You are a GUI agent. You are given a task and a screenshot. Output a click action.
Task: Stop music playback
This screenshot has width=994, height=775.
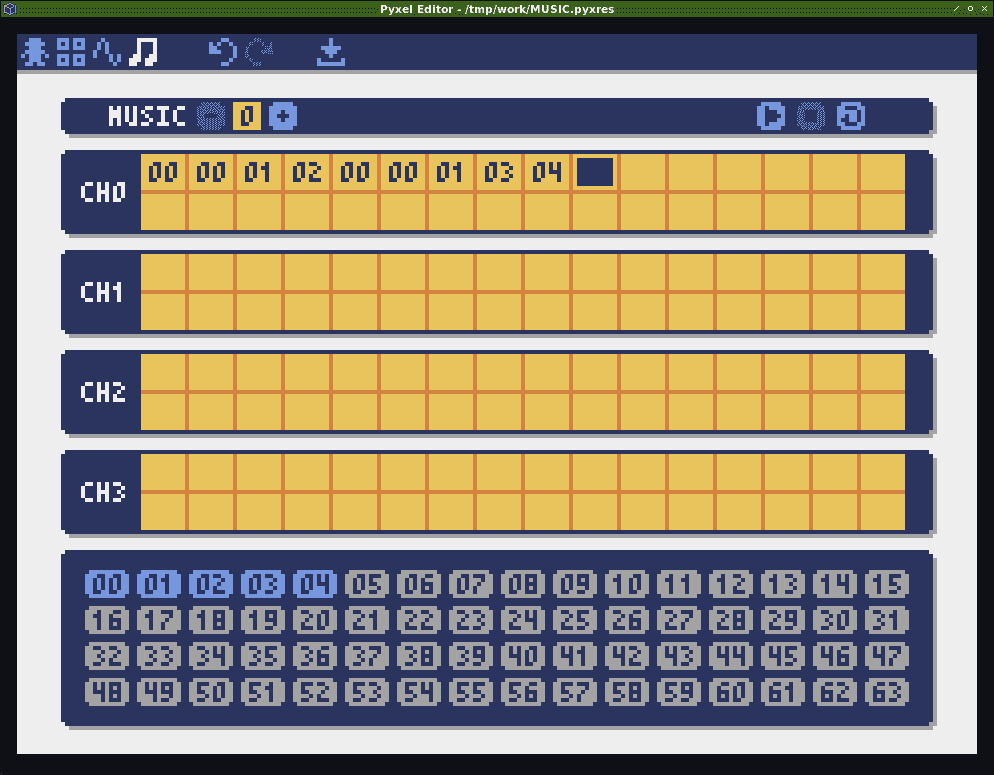pyautogui.click(x=811, y=116)
